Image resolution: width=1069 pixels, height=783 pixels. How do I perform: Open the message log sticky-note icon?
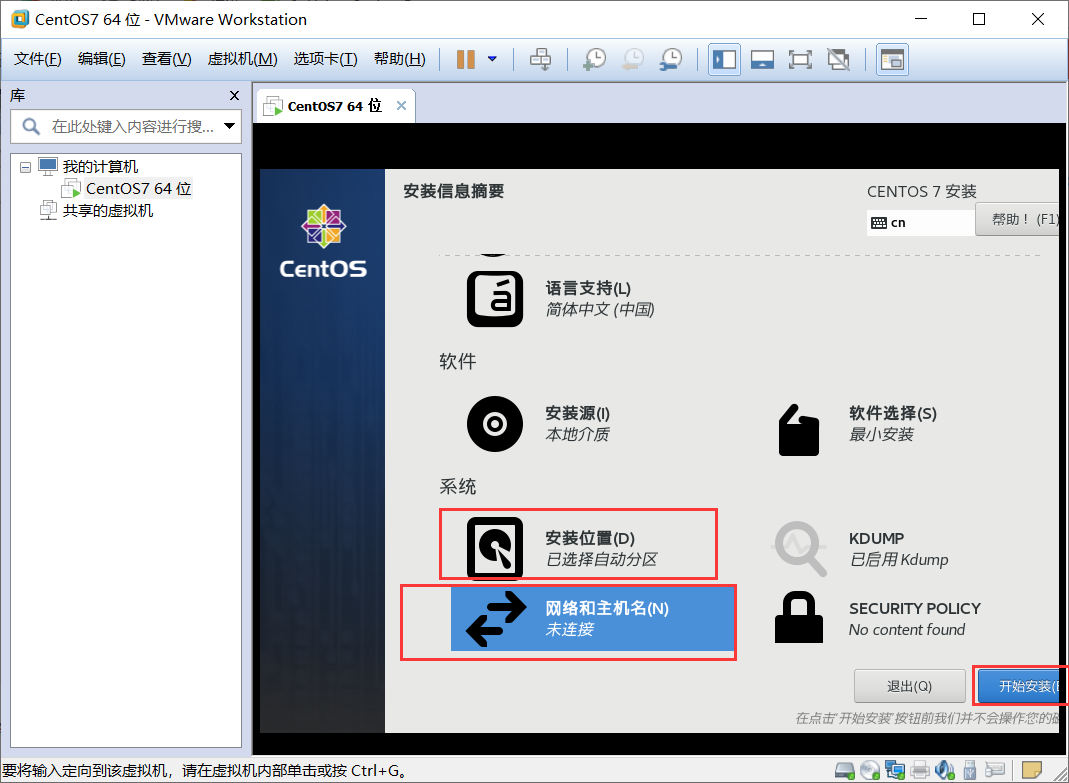[1032, 771]
